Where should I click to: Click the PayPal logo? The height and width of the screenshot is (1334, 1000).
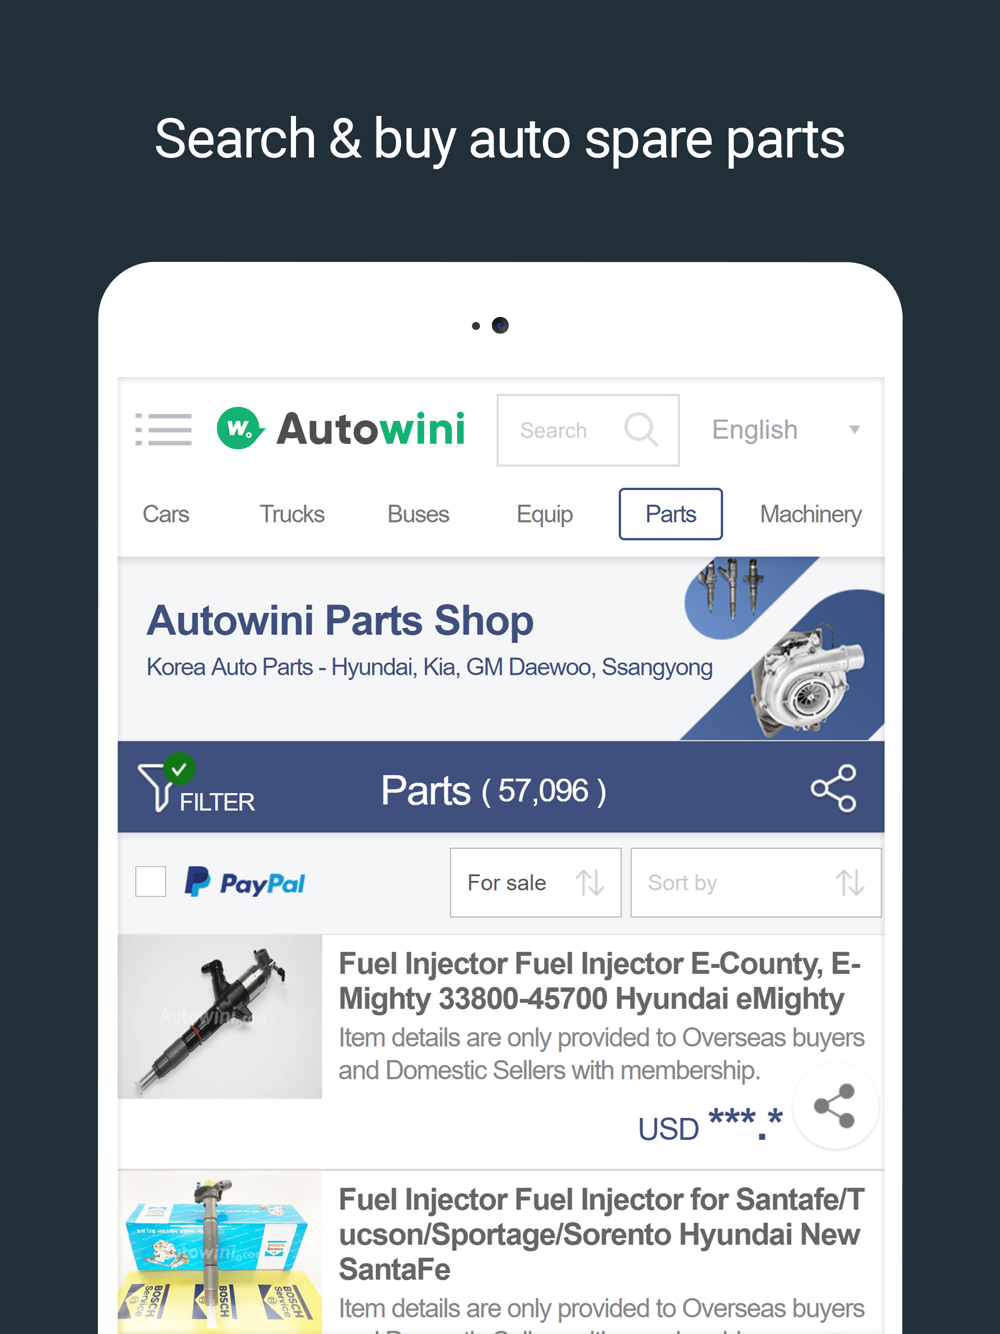pyautogui.click(x=245, y=882)
